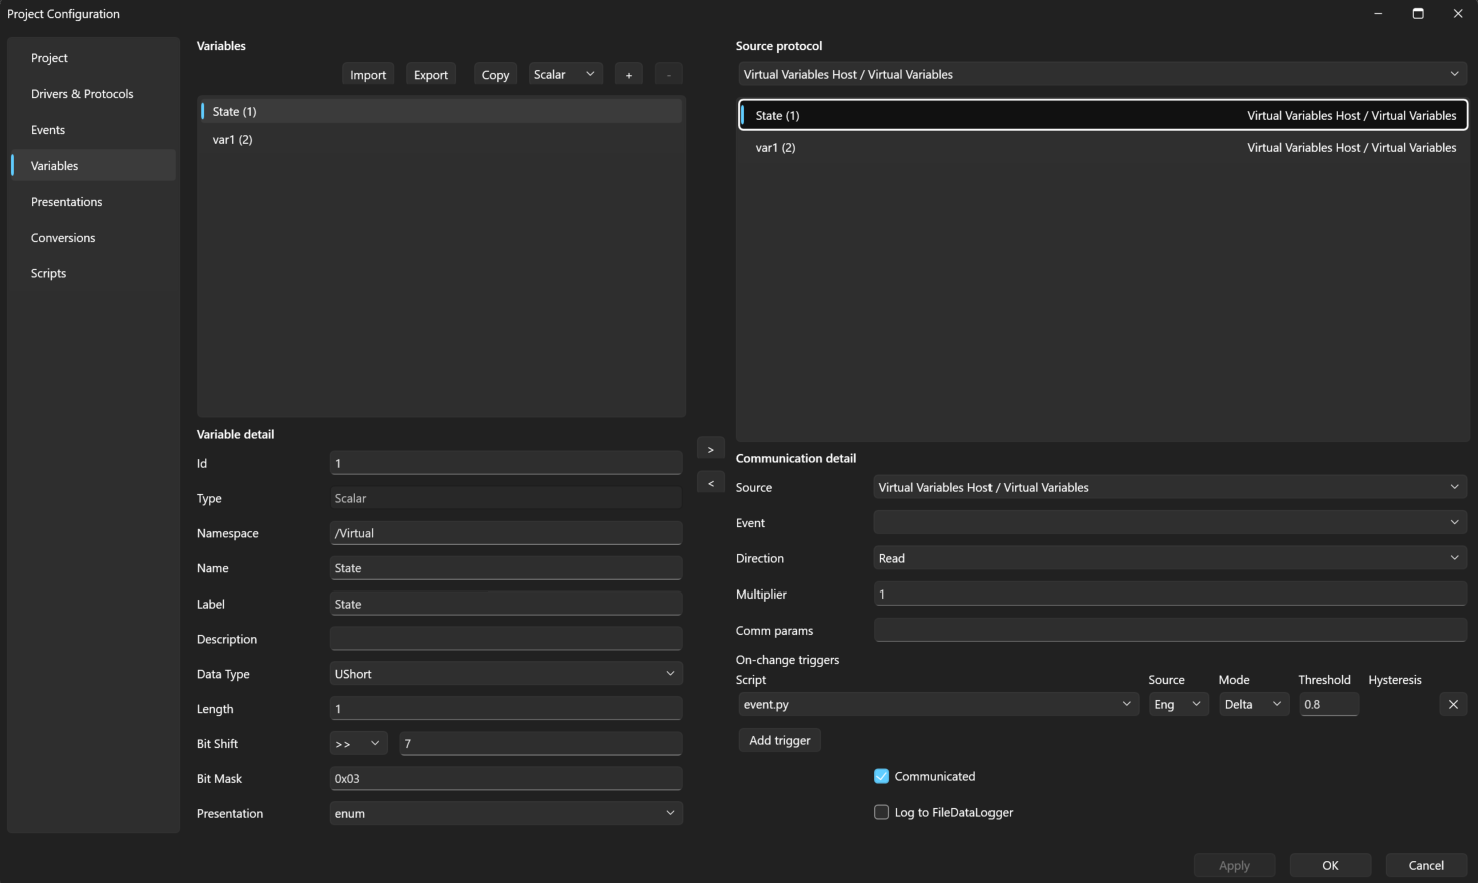Toggle the Communicated checkbox
Image resolution: width=1478 pixels, height=883 pixels.
(x=881, y=776)
